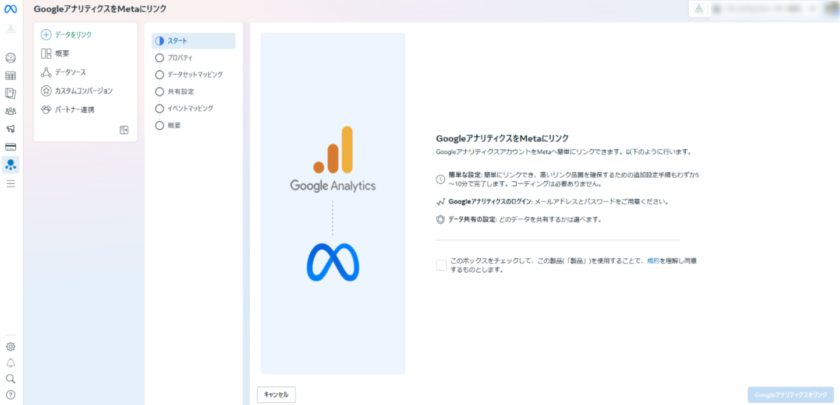
Task: Click the Meta logo in top-left corner
Action: point(11,8)
